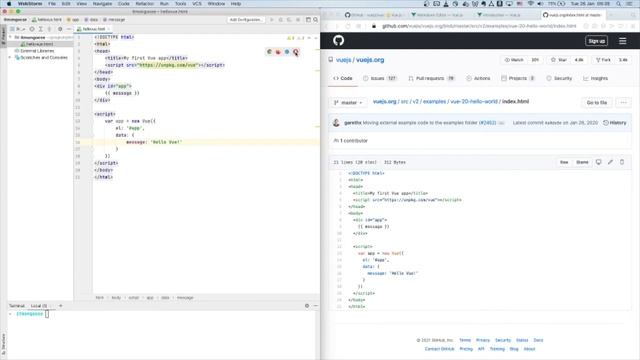Open GitHub hamburger navigation menu
Image resolution: width=640 pixels, height=360 pixels.
(x=622, y=41)
